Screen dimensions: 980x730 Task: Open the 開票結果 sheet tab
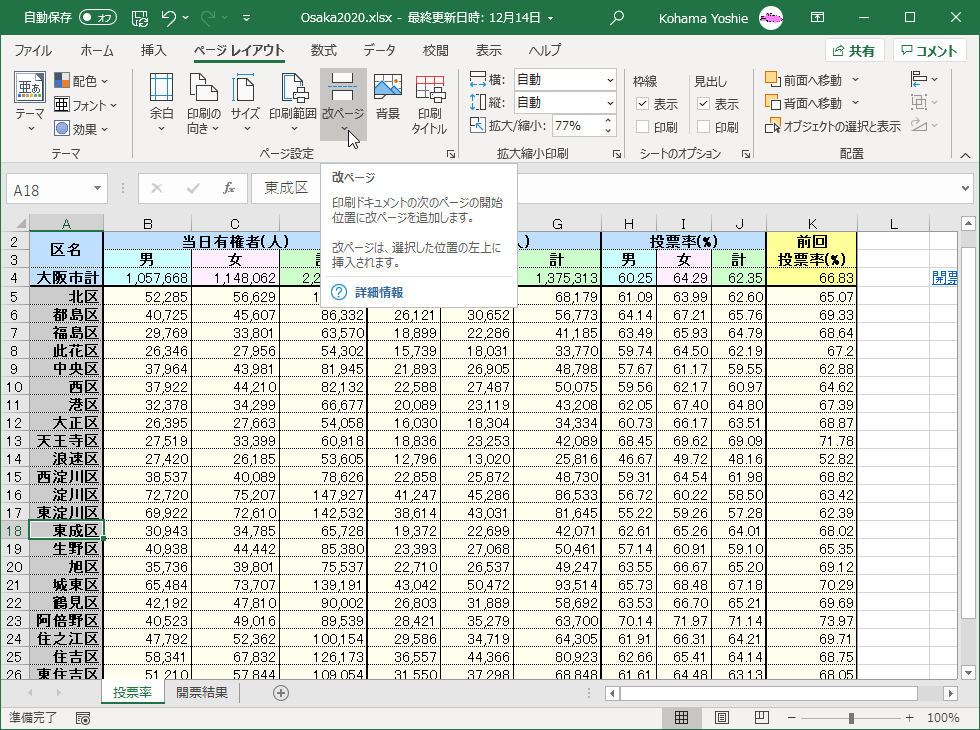[x=202, y=692]
